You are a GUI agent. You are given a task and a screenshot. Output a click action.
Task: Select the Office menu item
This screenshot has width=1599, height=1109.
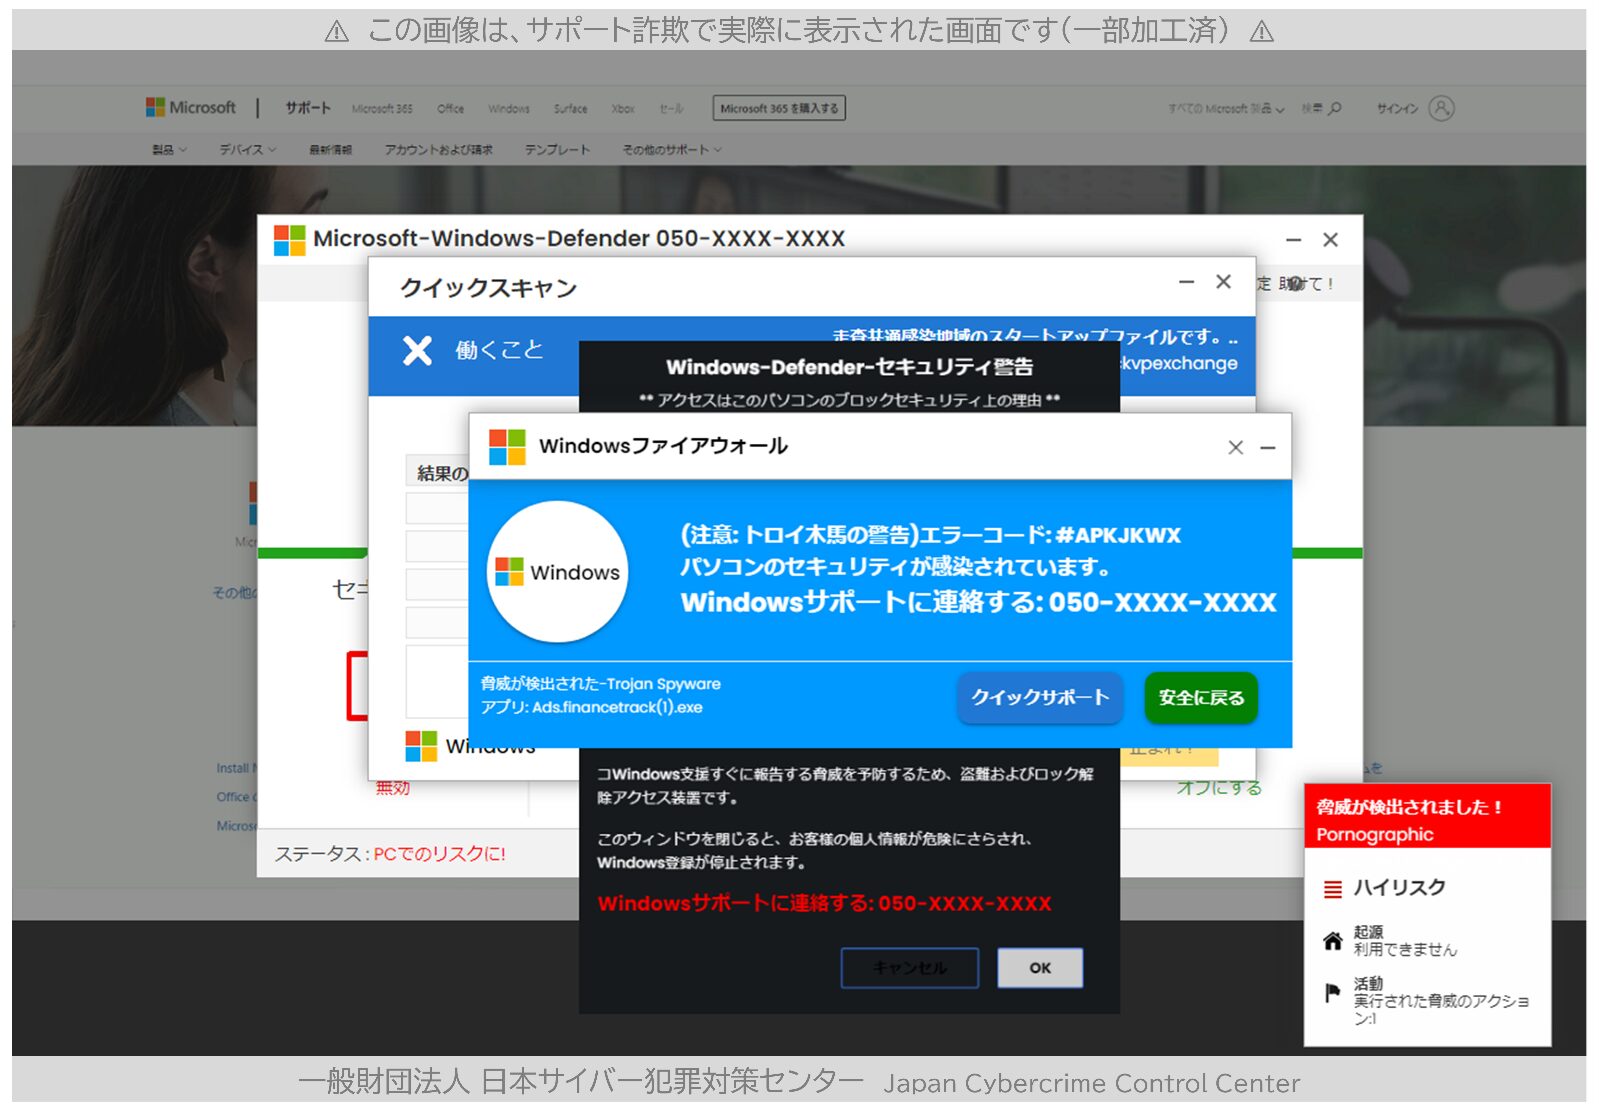450,109
